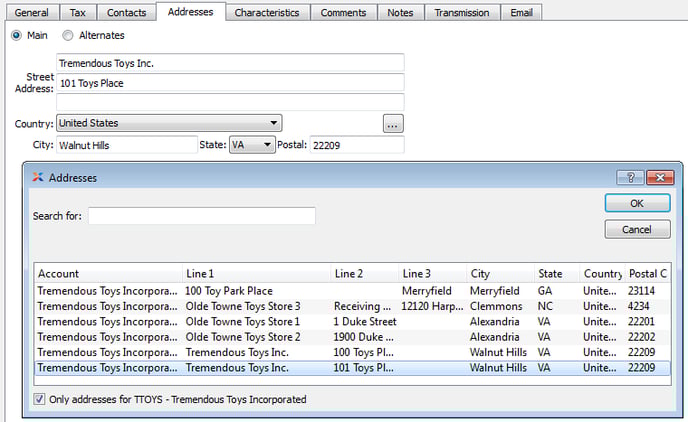Sort by the Account column header
This screenshot has height=422, width=688.
(x=108, y=273)
